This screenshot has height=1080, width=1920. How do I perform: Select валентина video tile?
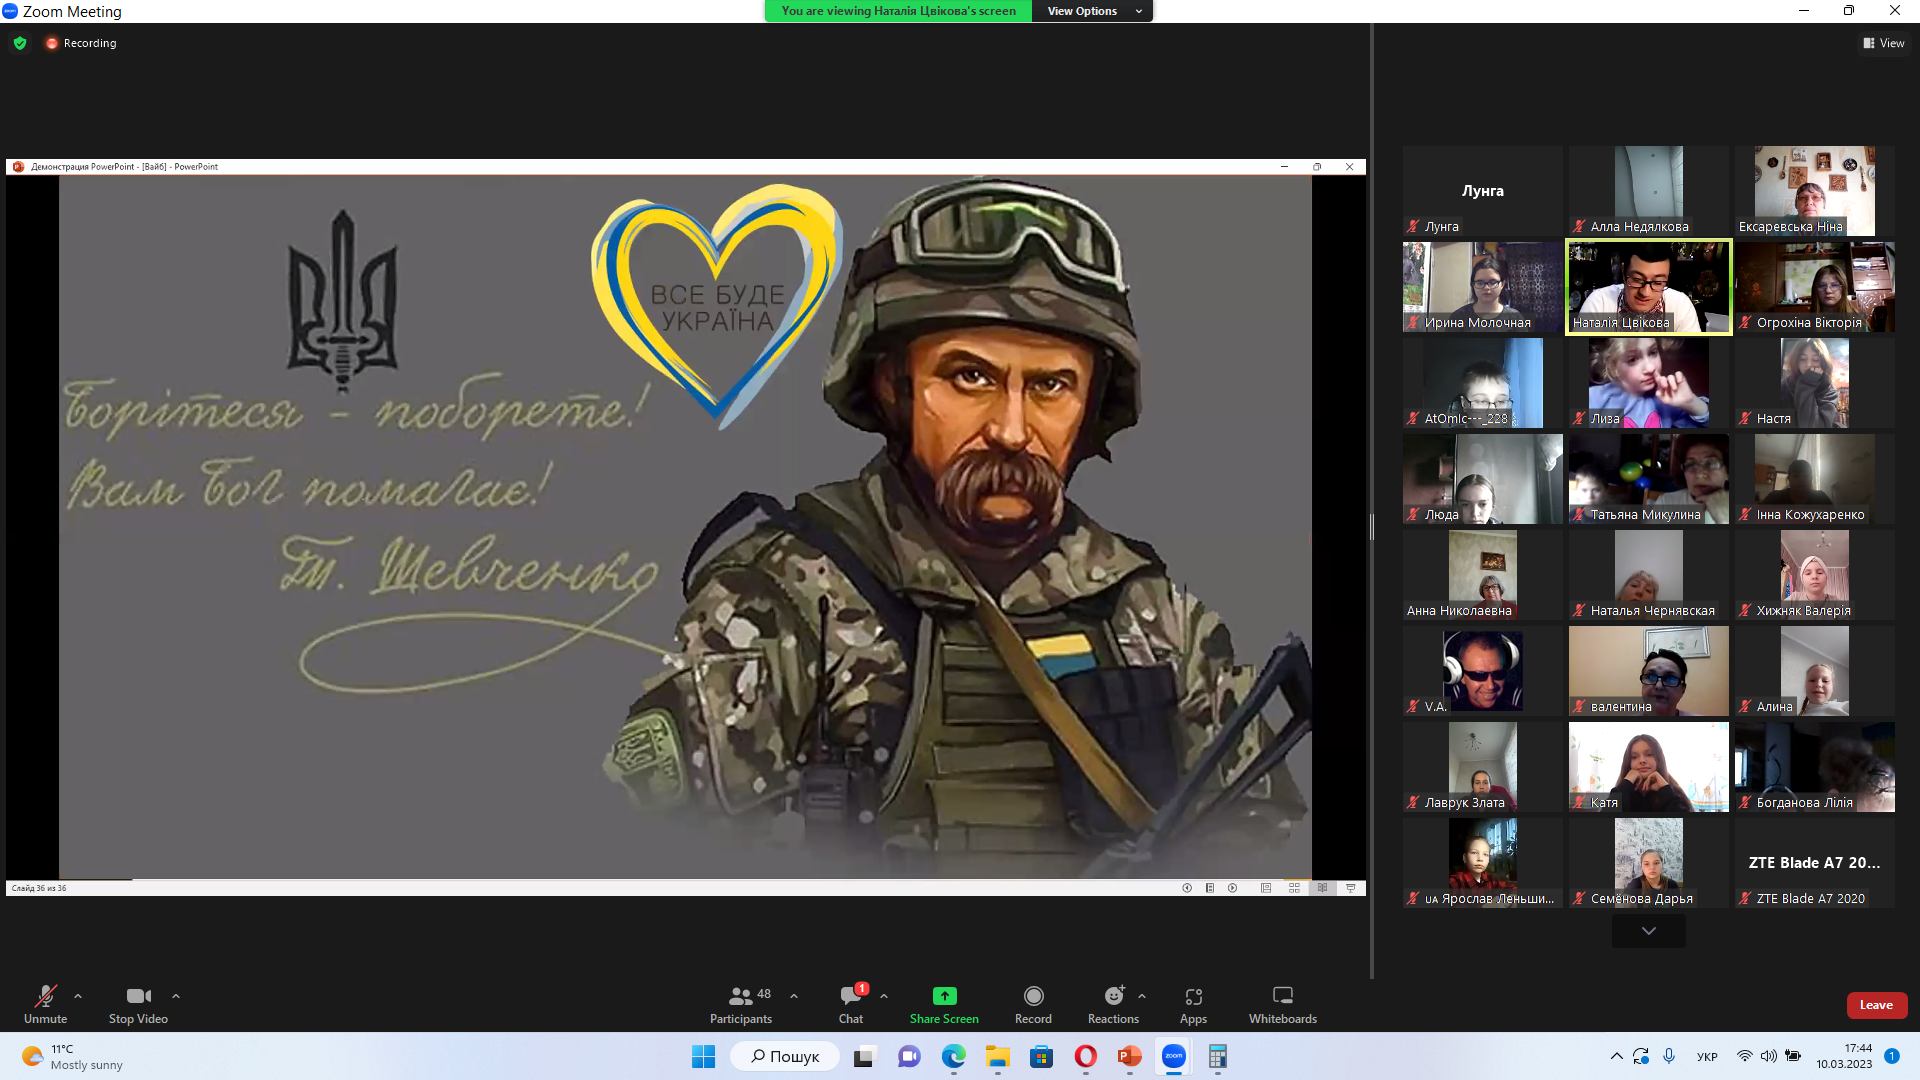(x=1649, y=671)
